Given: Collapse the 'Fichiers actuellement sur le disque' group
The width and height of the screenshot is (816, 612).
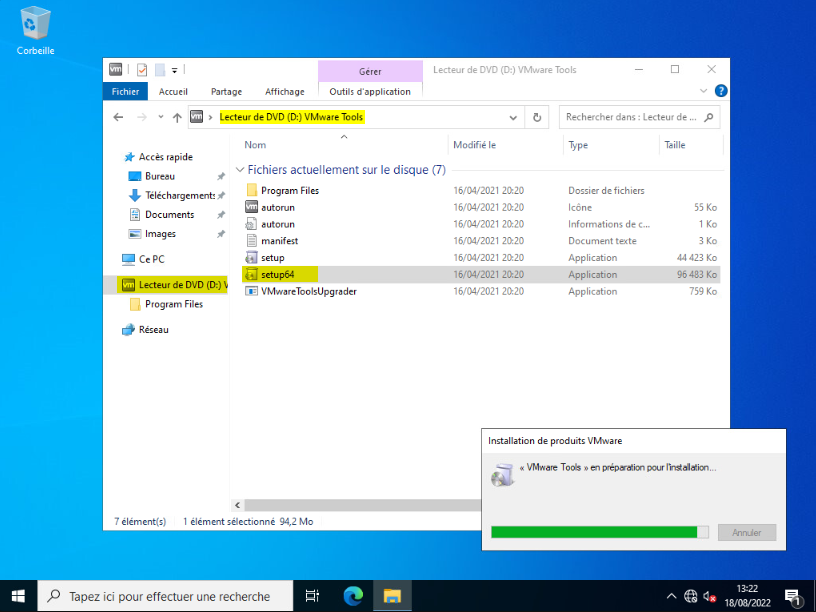Looking at the screenshot, I should pos(239,170).
